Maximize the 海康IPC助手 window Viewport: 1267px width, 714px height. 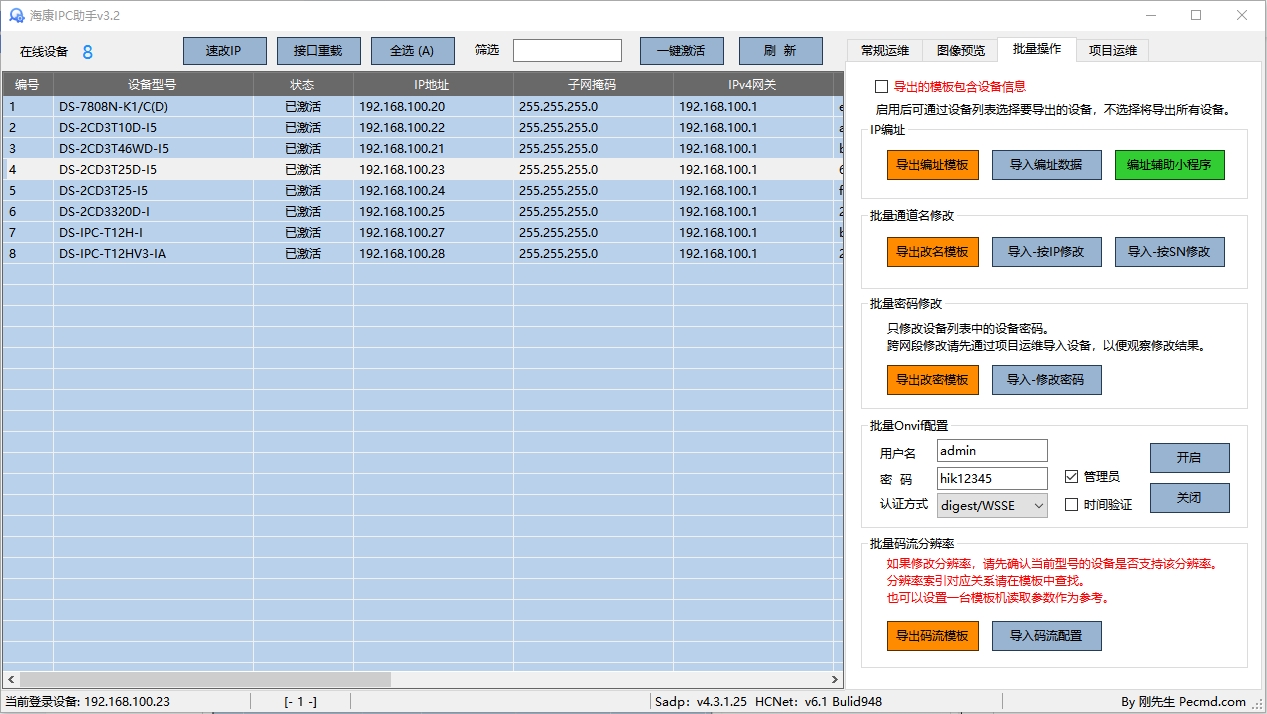[x=1196, y=15]
